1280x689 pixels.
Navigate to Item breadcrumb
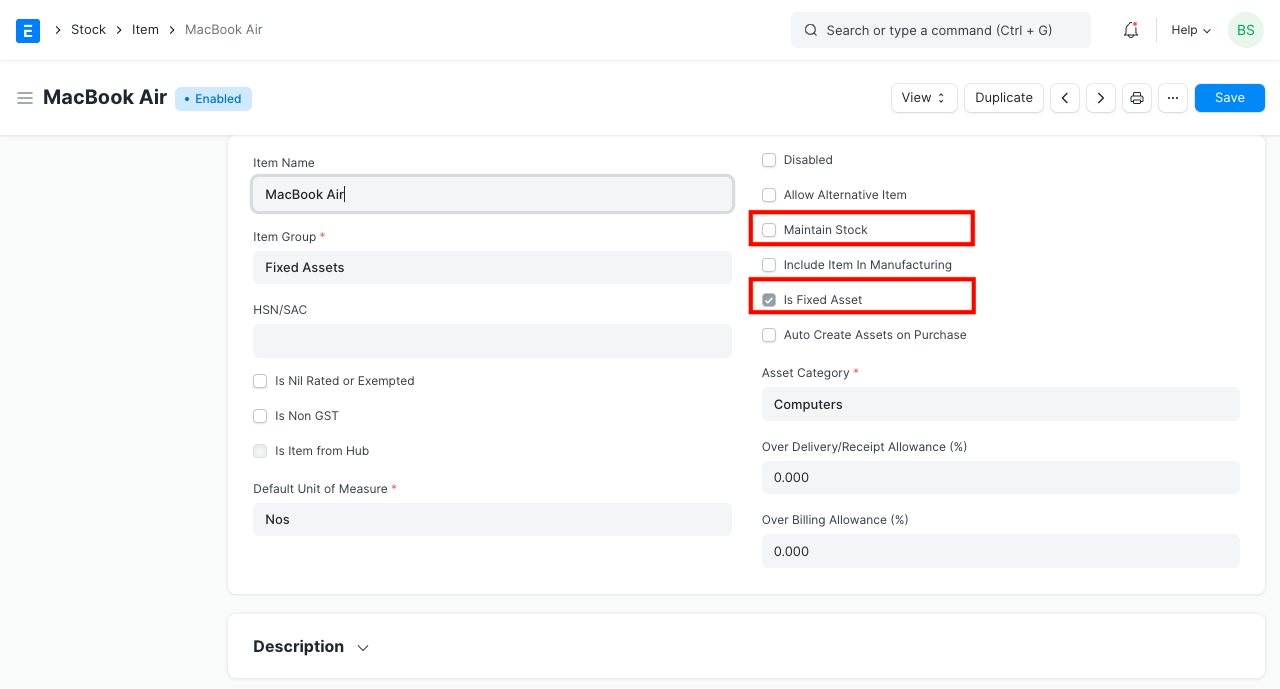[145, 30]
